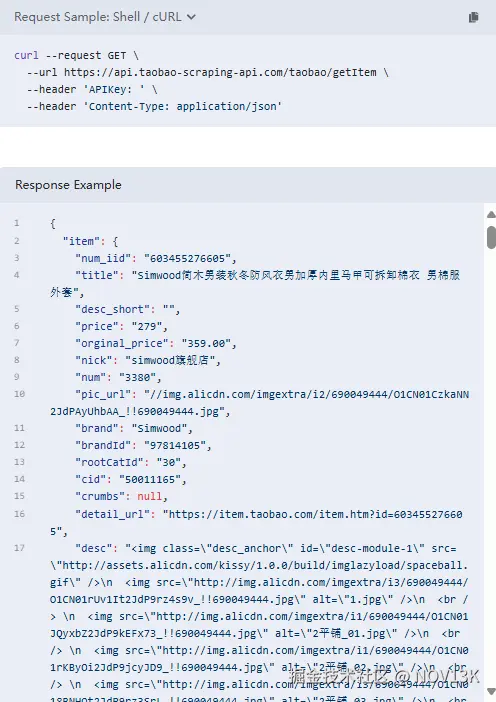Click the "item" key on line 2
496x702 pixels.
coord(81,241)
